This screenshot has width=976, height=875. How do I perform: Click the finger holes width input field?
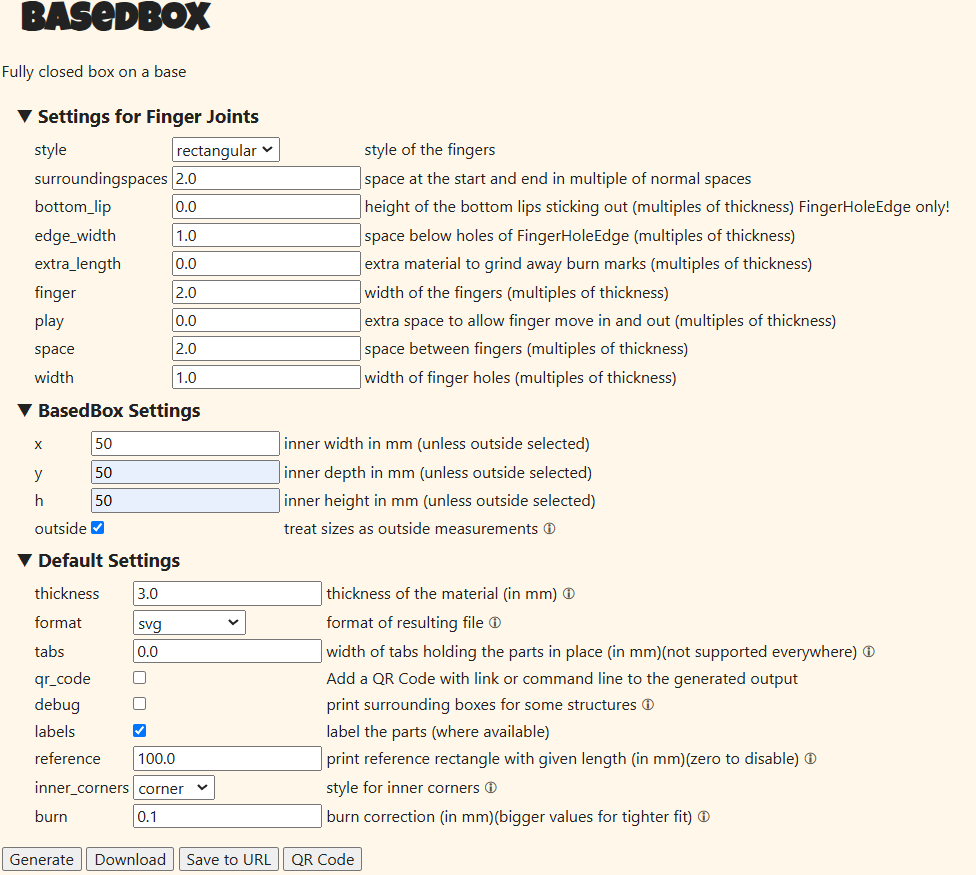pyautogui.click(x=266, y=378)
